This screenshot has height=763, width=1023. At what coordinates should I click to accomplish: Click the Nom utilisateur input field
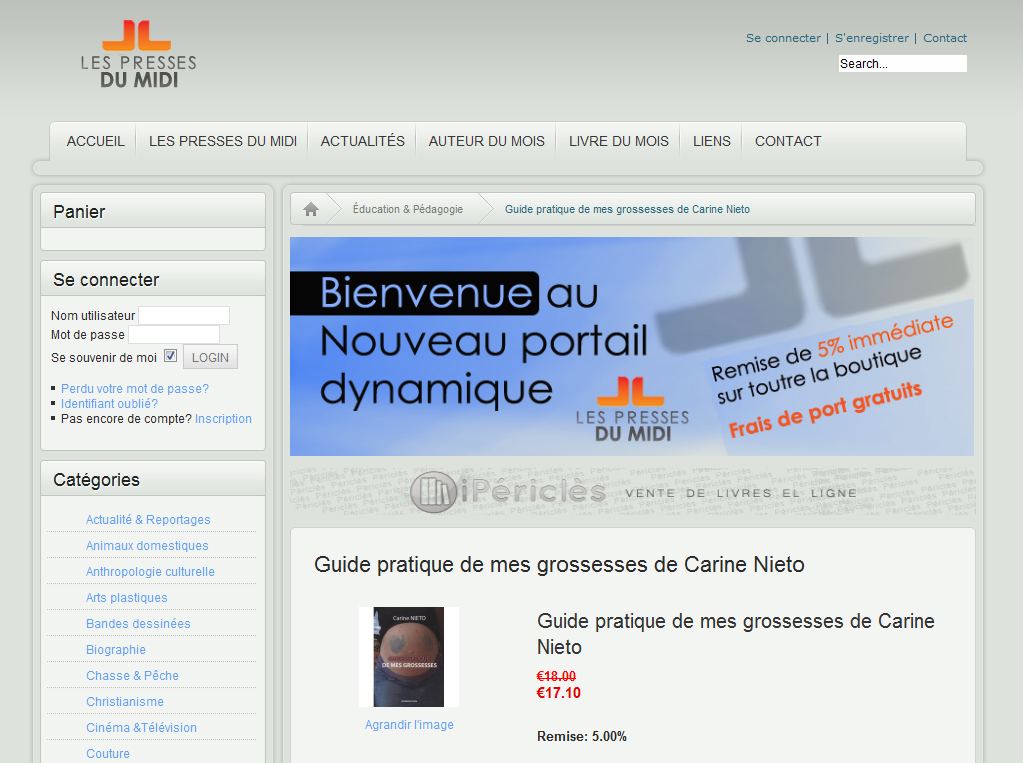point(184,316)
